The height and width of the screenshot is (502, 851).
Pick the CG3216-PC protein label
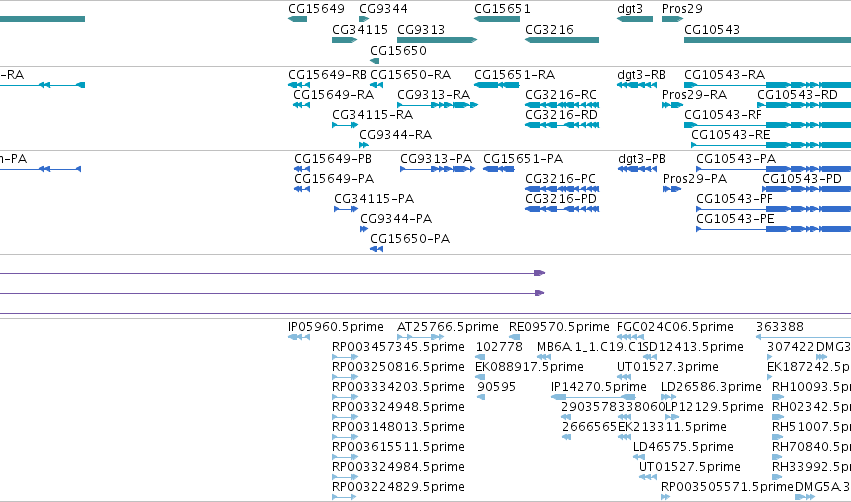[561, 179]
